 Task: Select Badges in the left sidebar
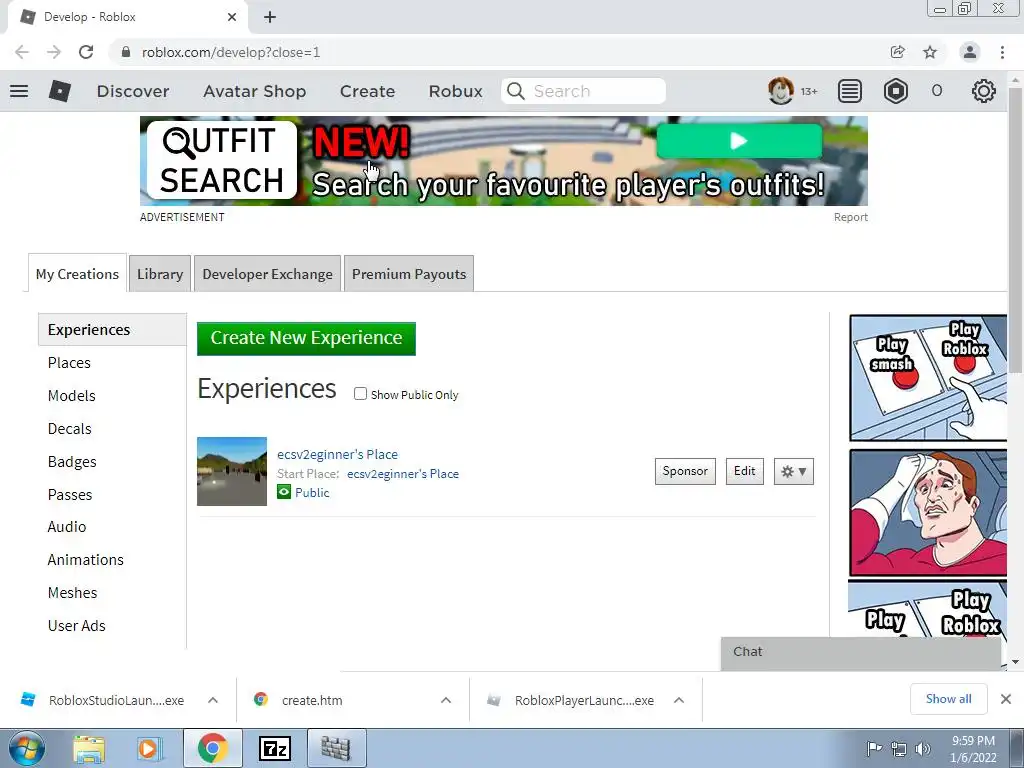point(72,462)
